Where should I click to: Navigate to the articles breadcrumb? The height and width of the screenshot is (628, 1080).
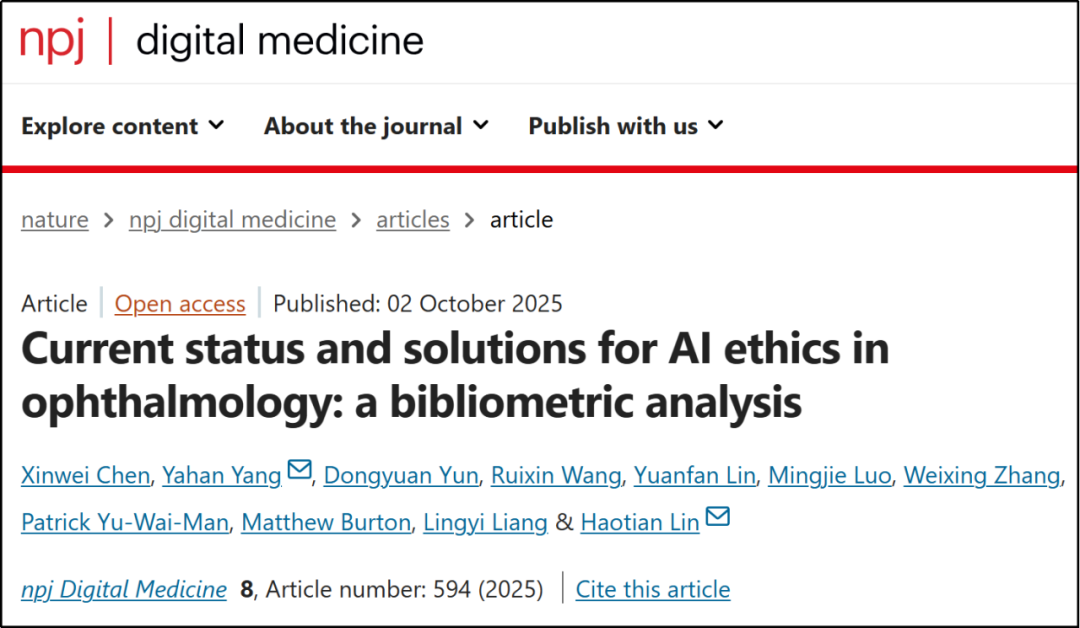(x=413, y=220)
